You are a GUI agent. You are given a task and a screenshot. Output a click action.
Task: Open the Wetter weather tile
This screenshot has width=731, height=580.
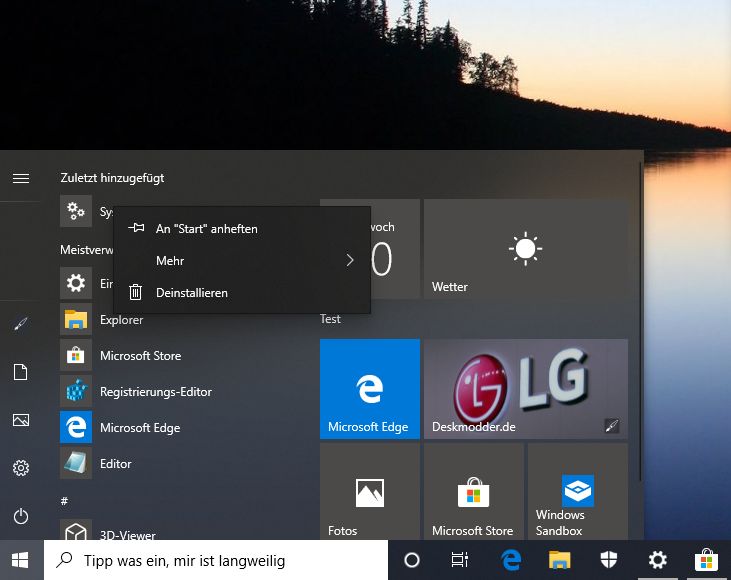pyautogui.click(x=526, y=249)
